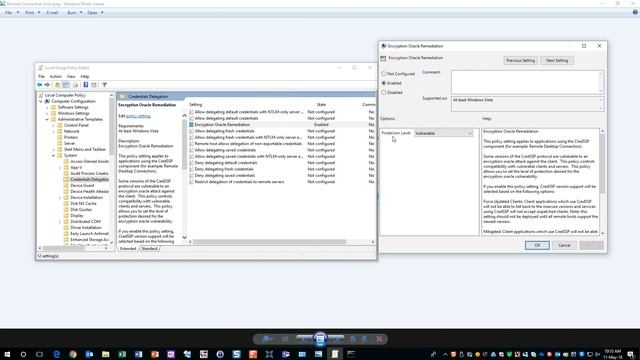Click the Next Setting button
Screen dimensions: 640x360
(x=557, y=60)
